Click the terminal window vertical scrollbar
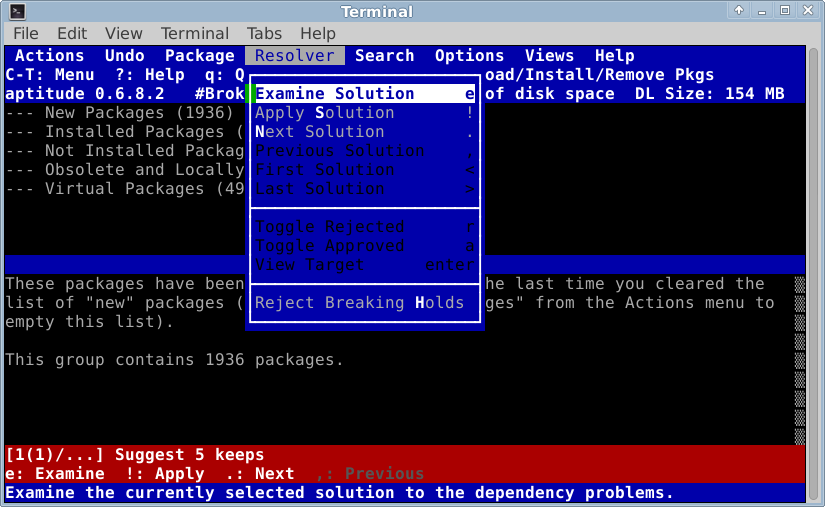Screen dimensions: 825x507 [813, 272]
